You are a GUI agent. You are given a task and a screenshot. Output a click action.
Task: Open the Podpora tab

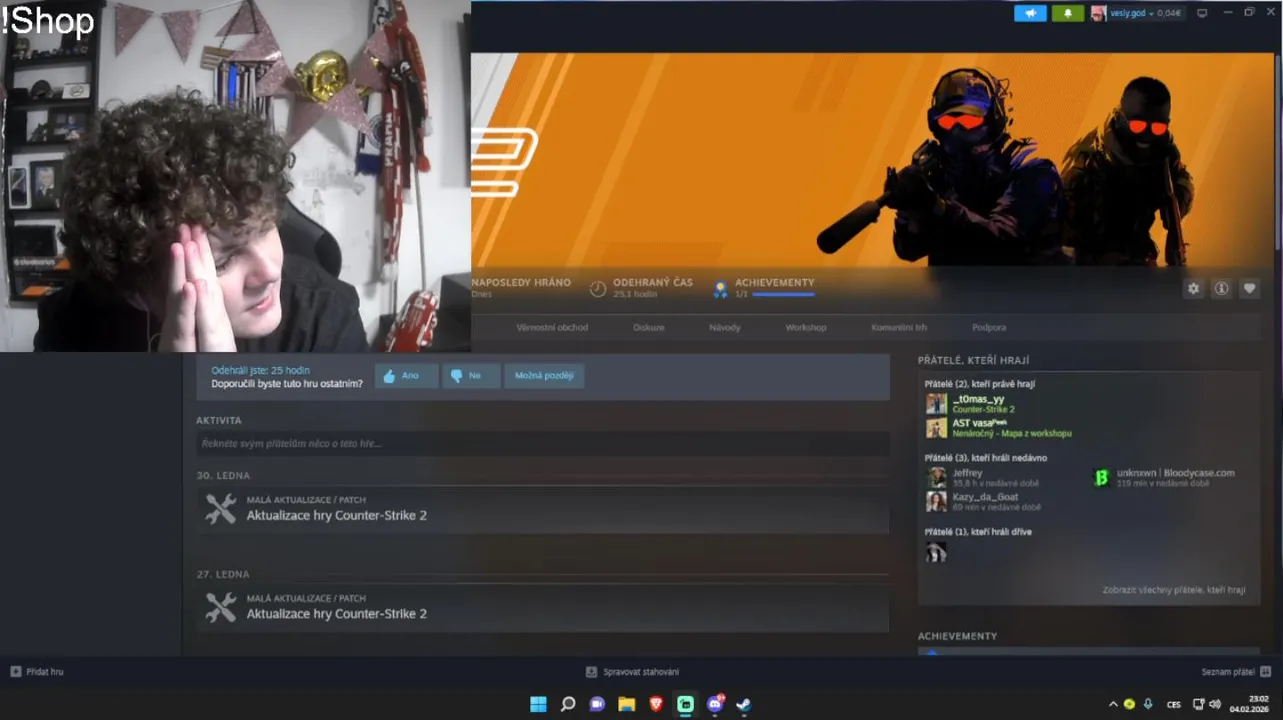[x=989, y=327]
